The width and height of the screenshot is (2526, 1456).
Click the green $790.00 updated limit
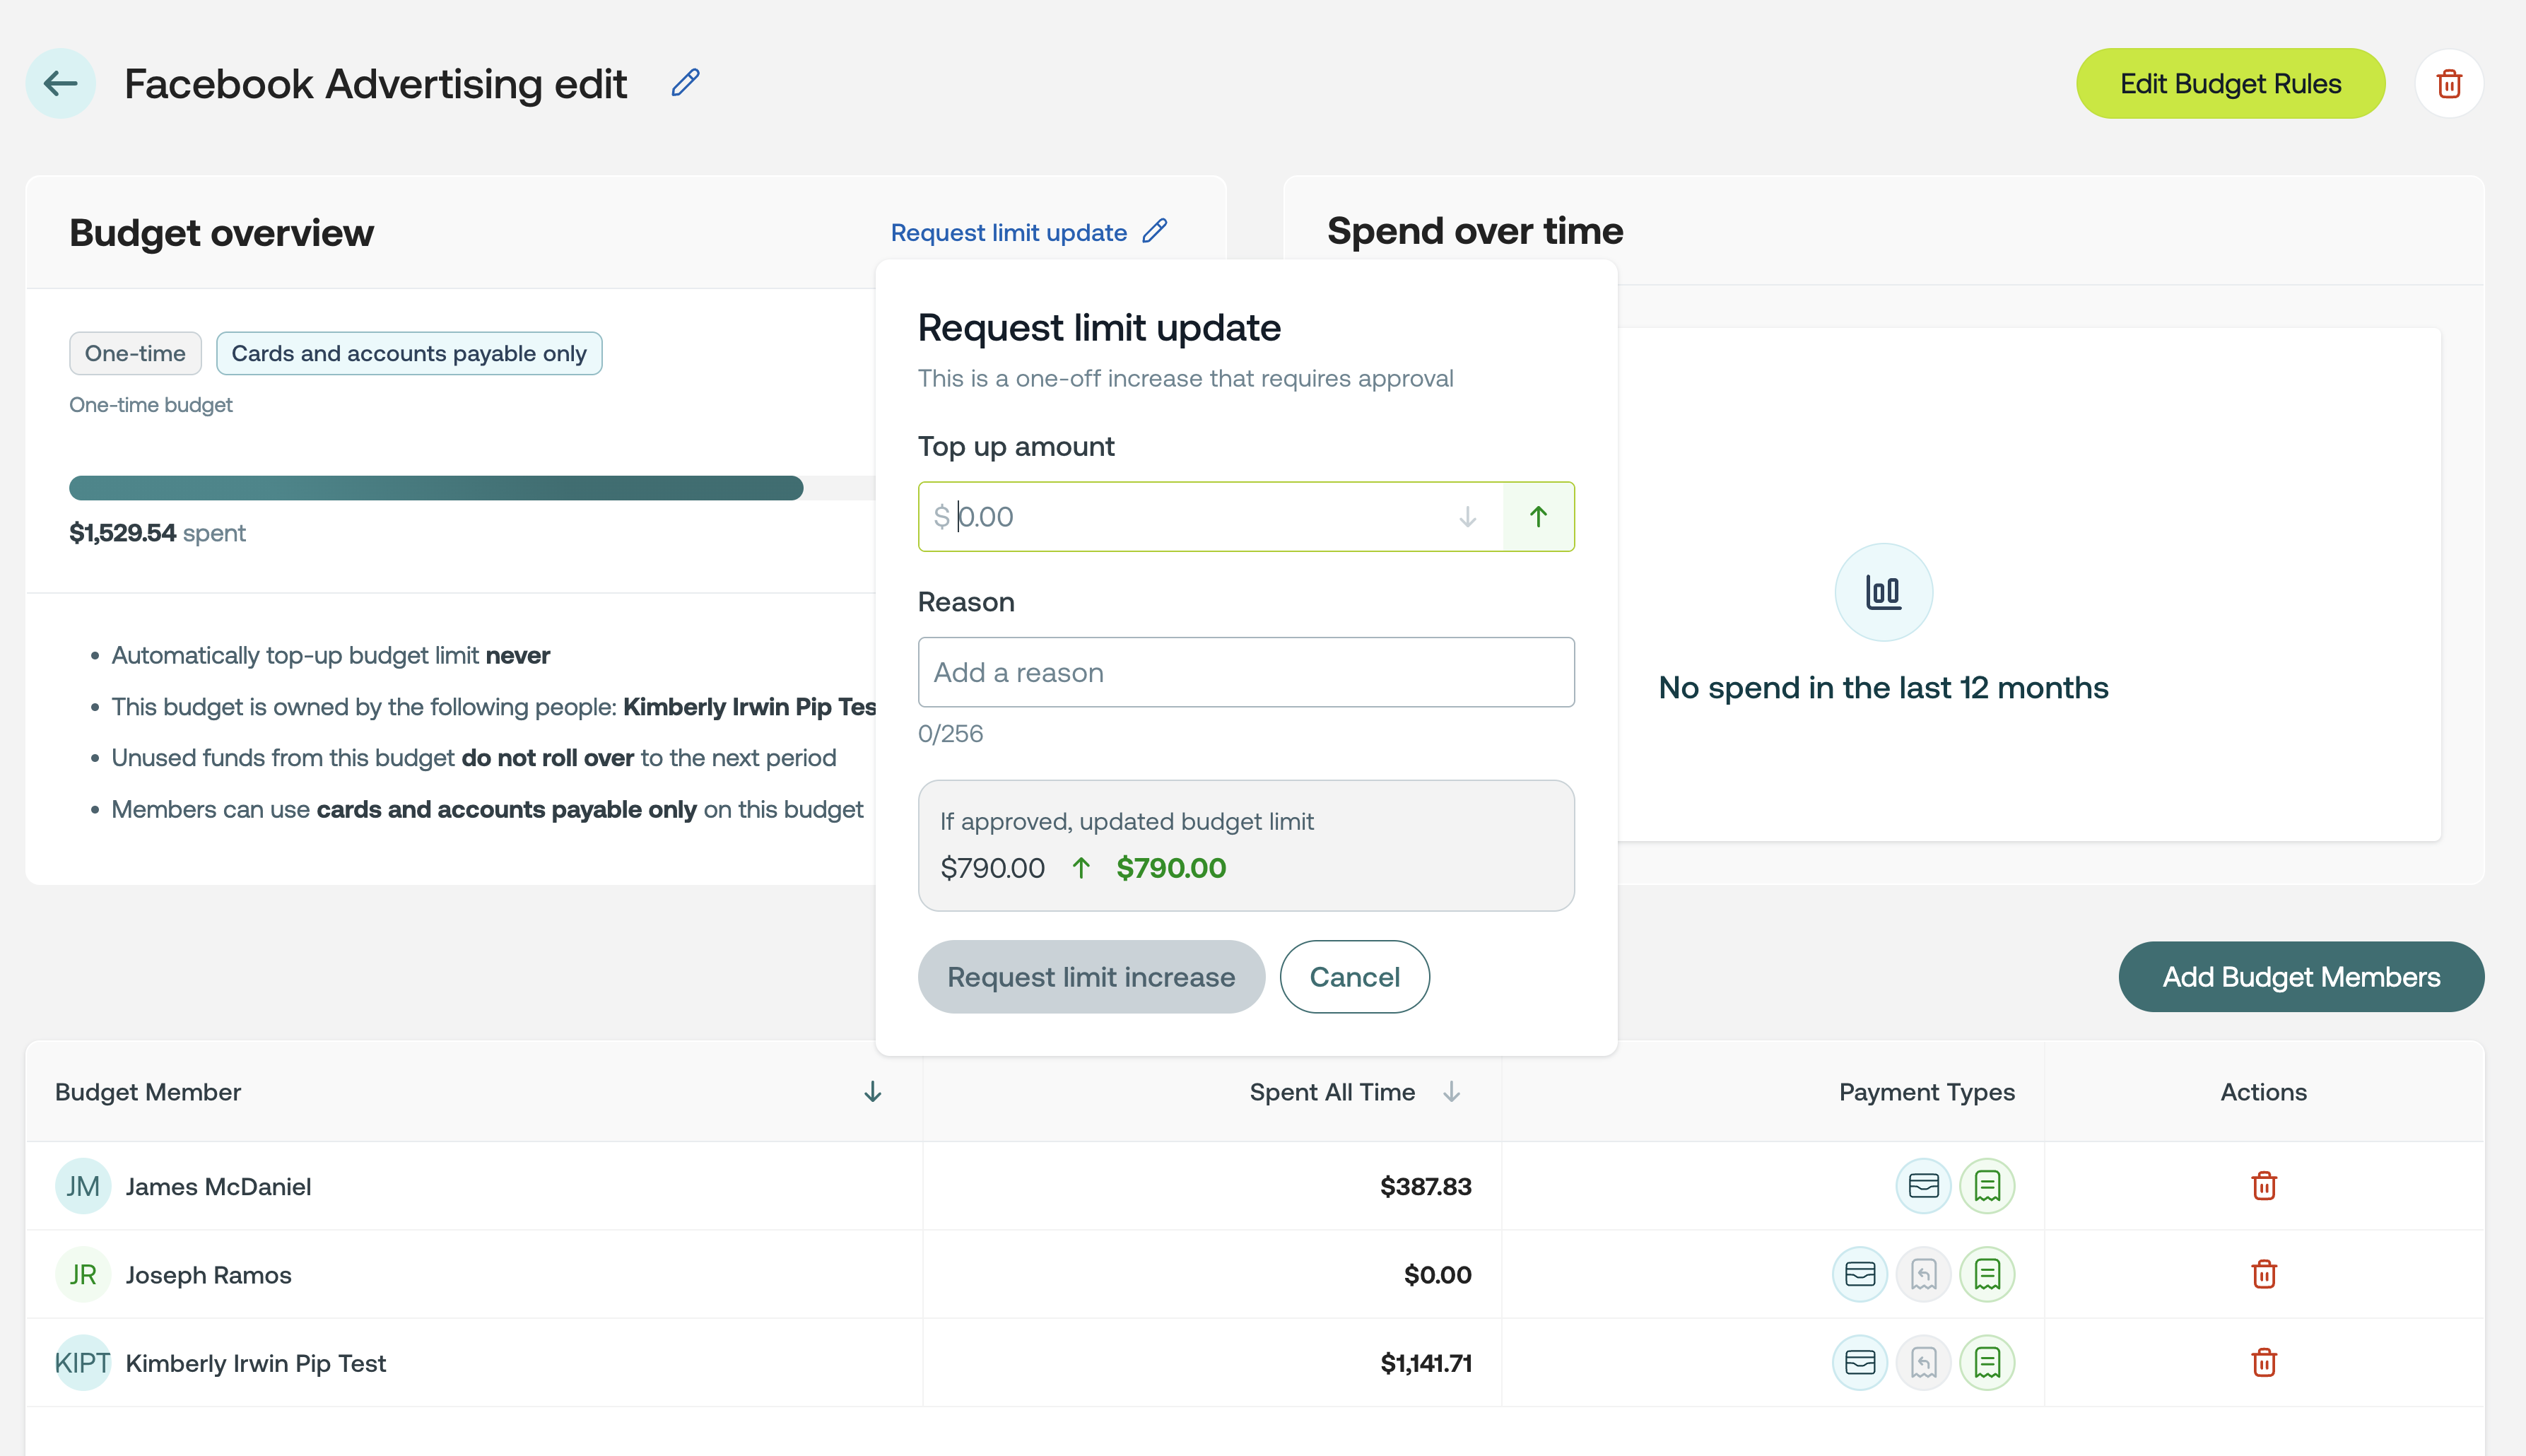[1171, 867]
